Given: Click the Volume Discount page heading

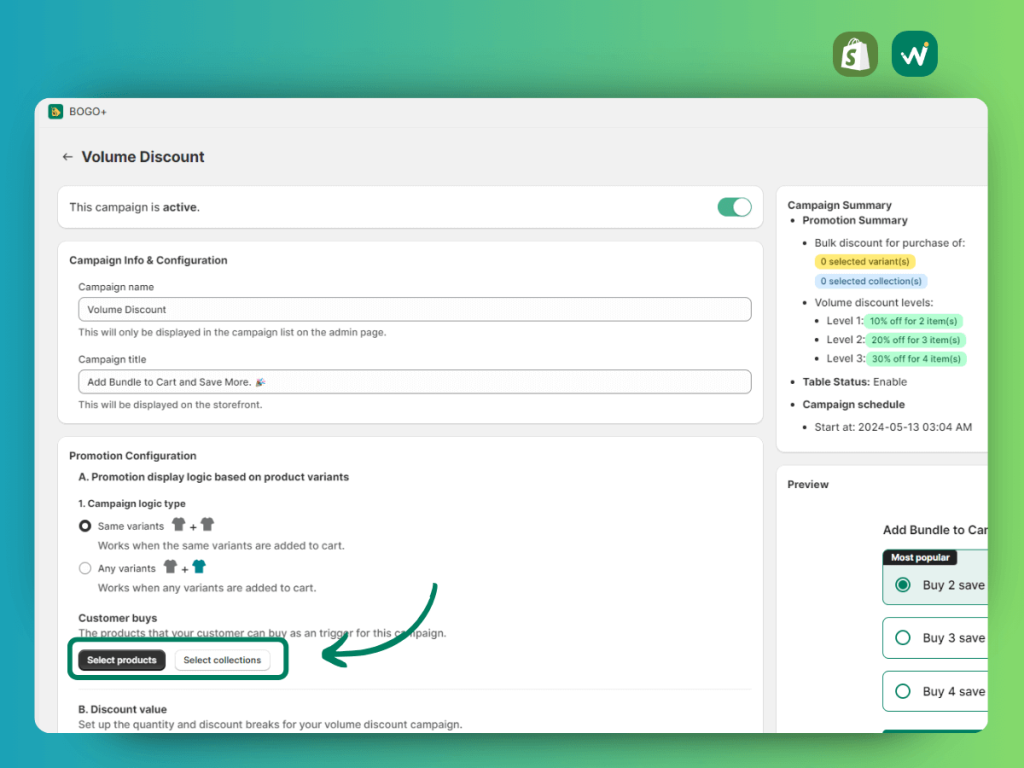Looking at the screenshot, I should 143,157.
